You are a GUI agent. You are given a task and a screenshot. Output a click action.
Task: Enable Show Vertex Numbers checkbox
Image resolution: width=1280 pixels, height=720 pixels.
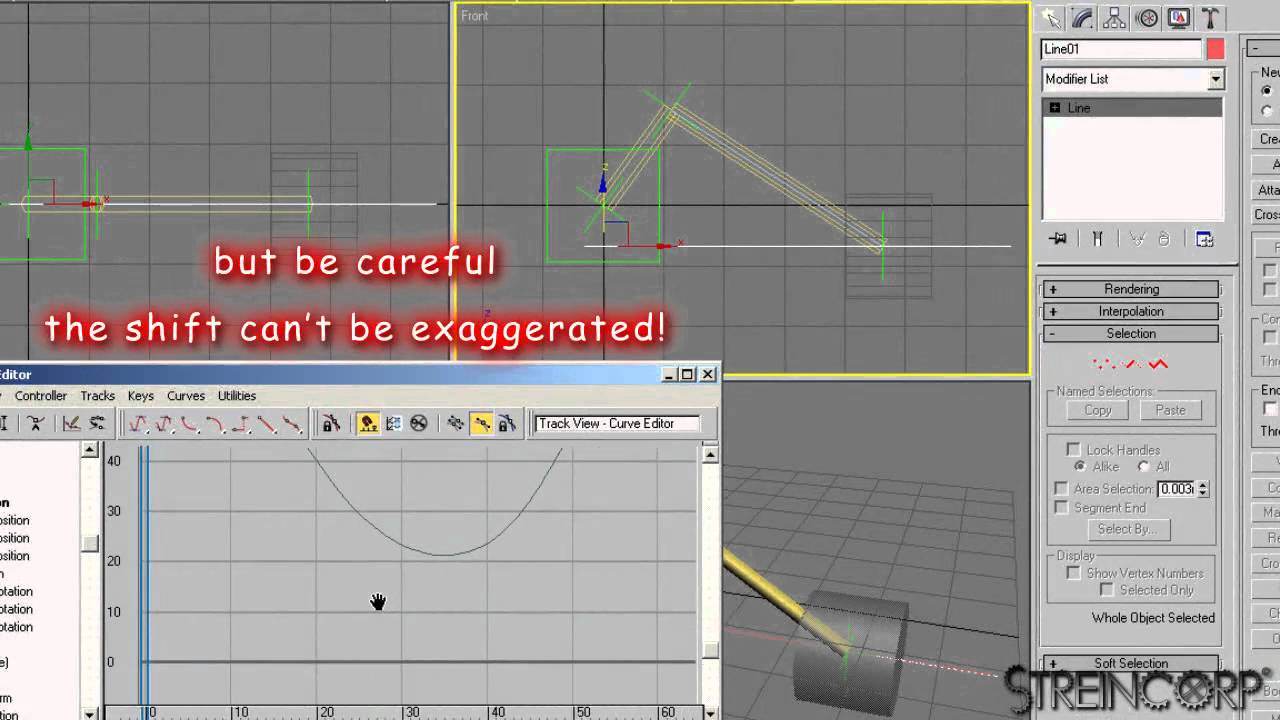[x=1073, y=573]
